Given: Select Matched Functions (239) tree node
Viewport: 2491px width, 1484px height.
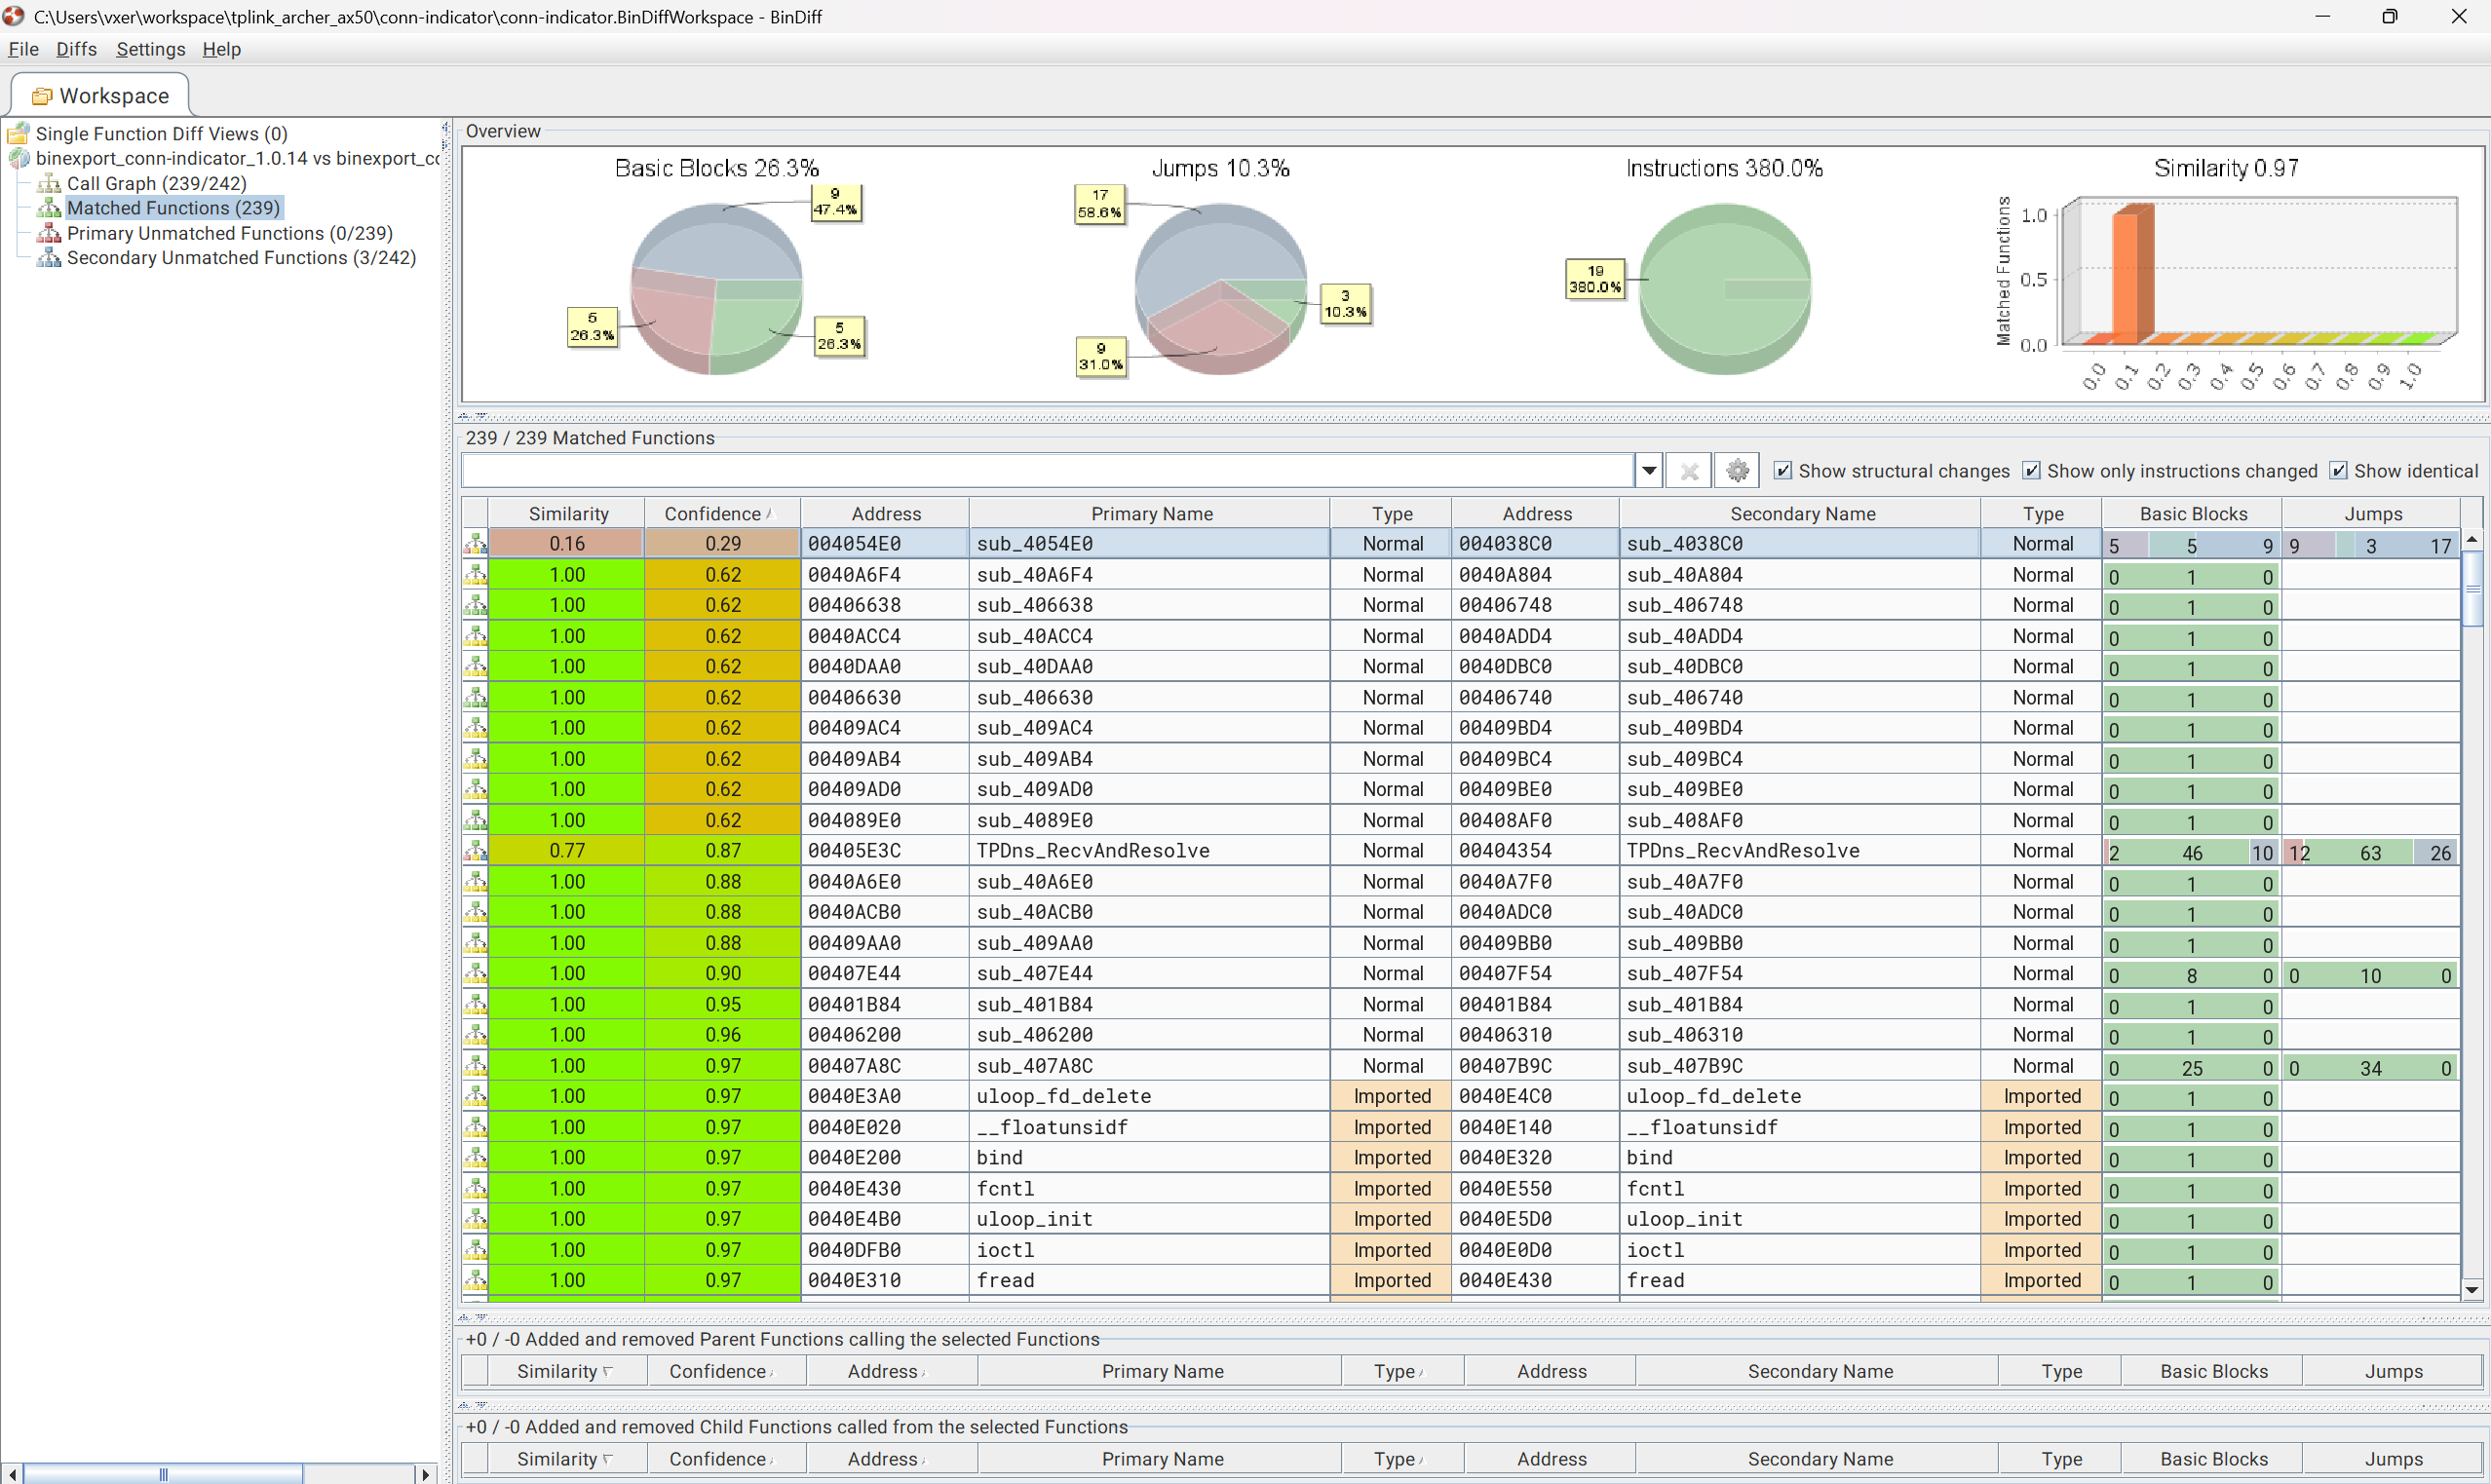Looking at the screenshot, I should [172, 208].
